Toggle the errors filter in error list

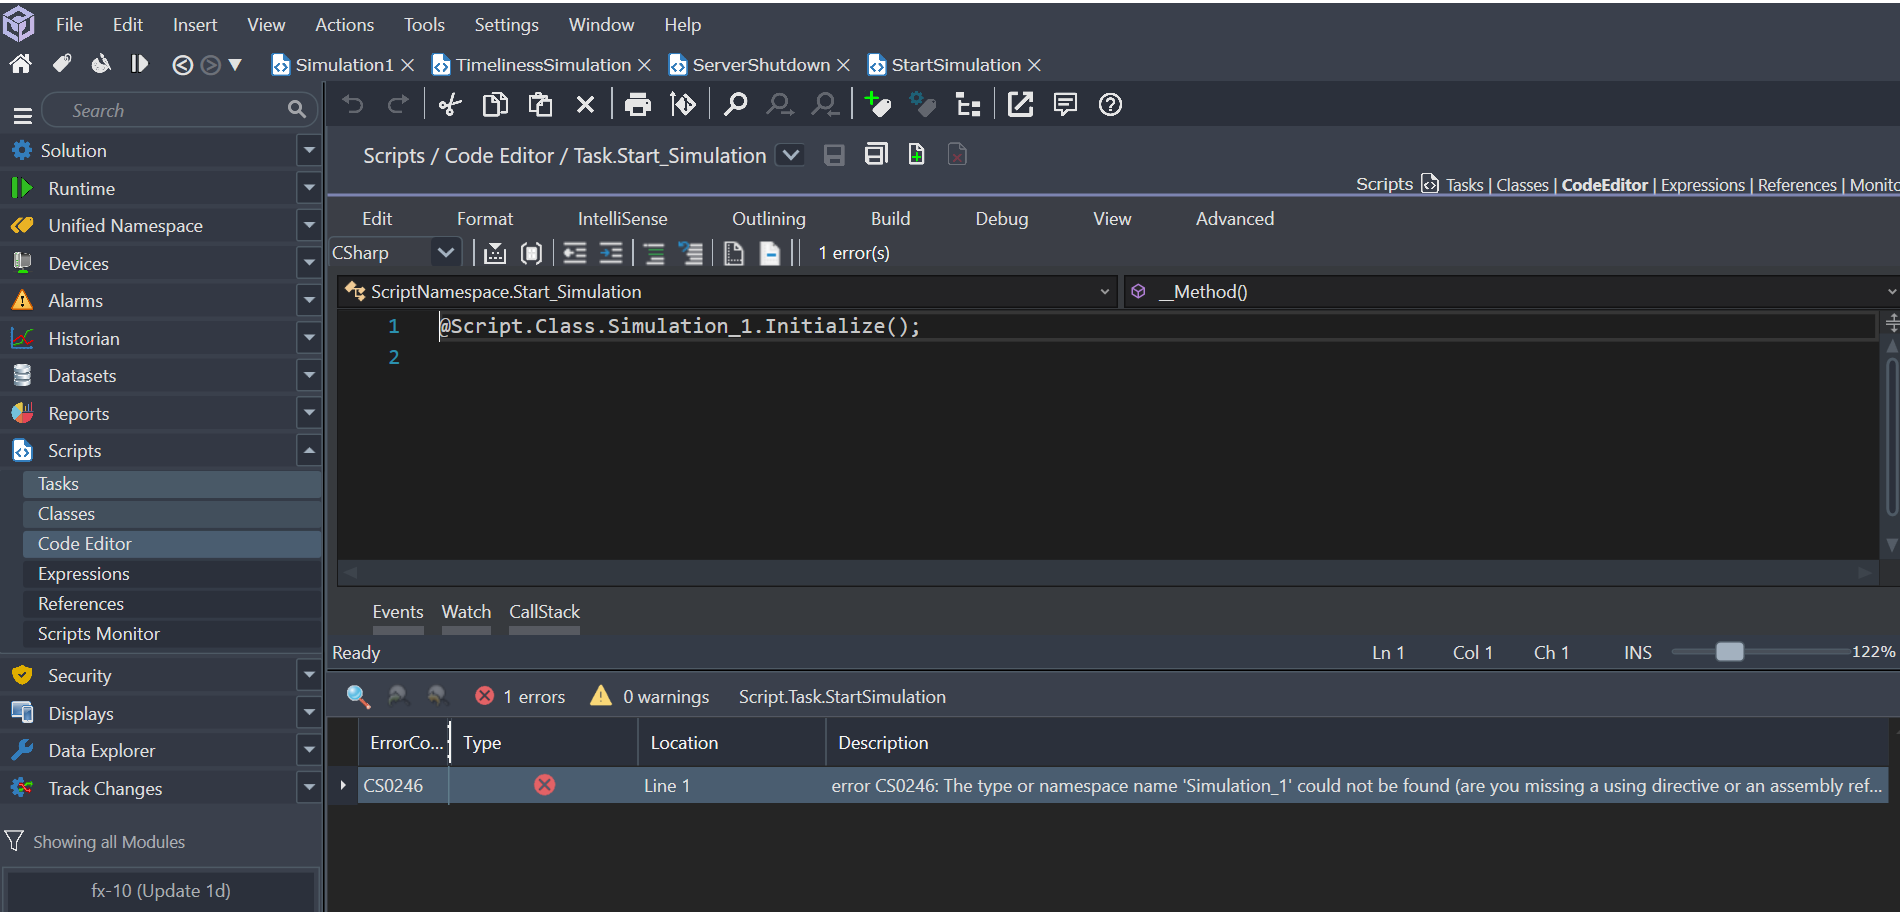(x=520, y=696)
